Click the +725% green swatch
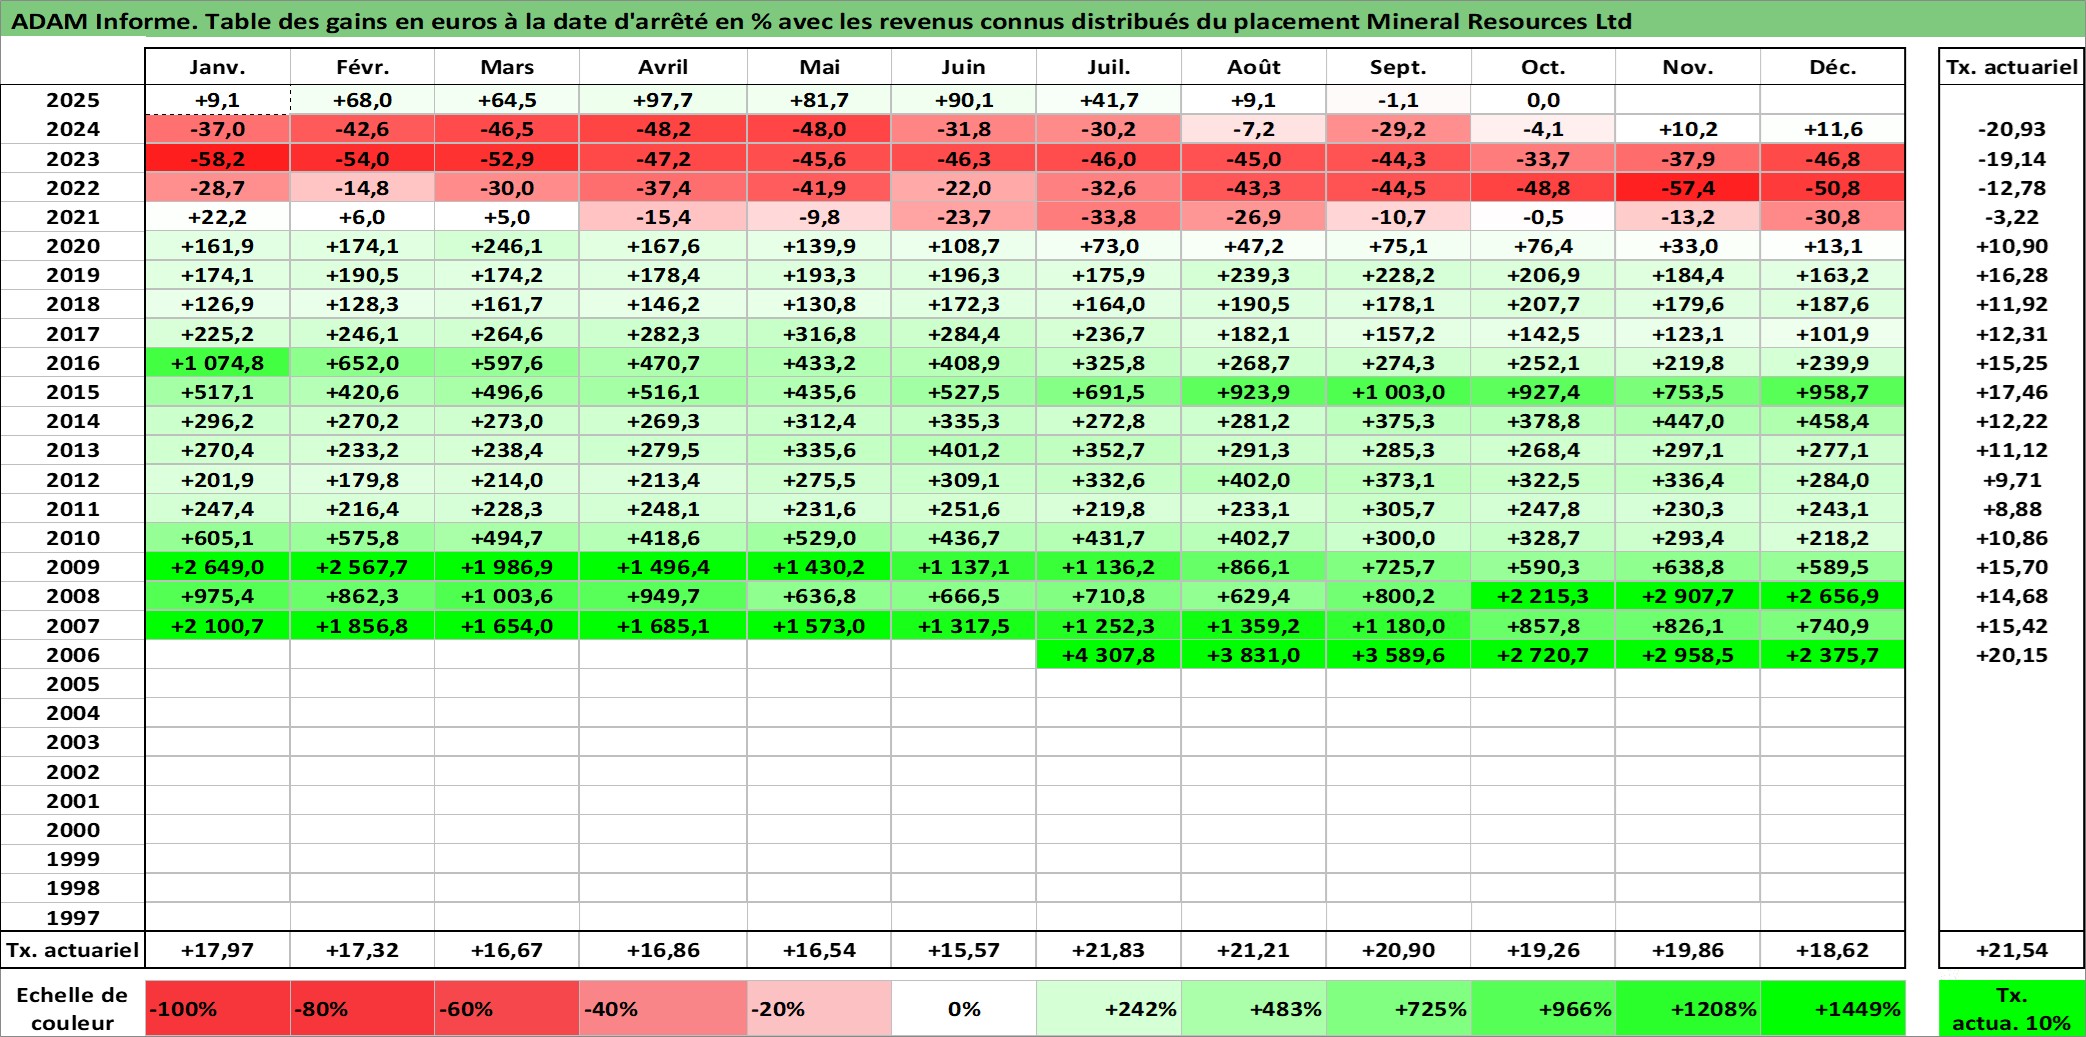Screen dimensions: 2086x1037 click(x=1398, y=1008)
